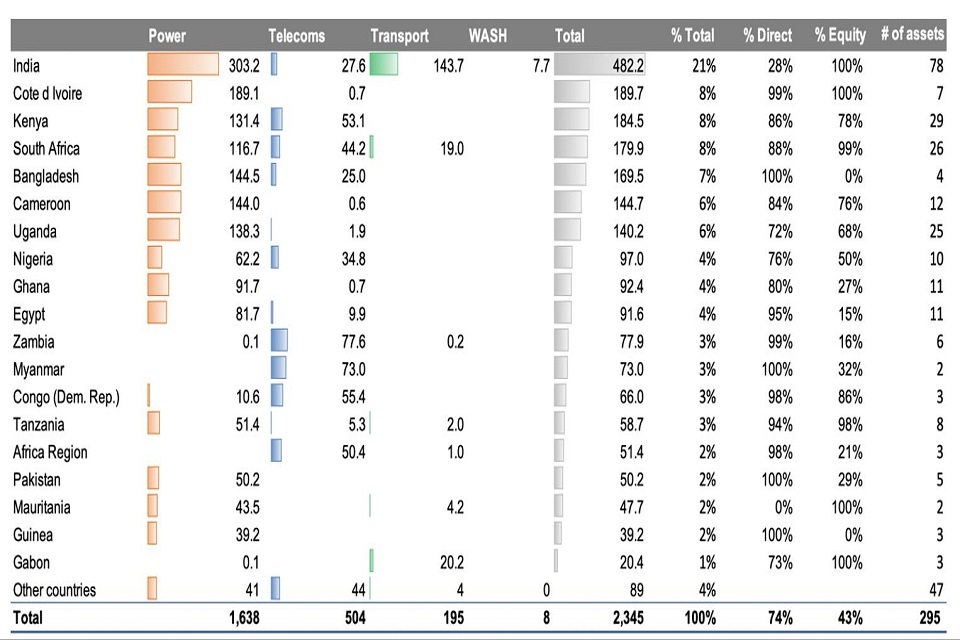The image size is (960, 640).
Task: Click India's orange Power data bar
Action: [x=183, y=66]
